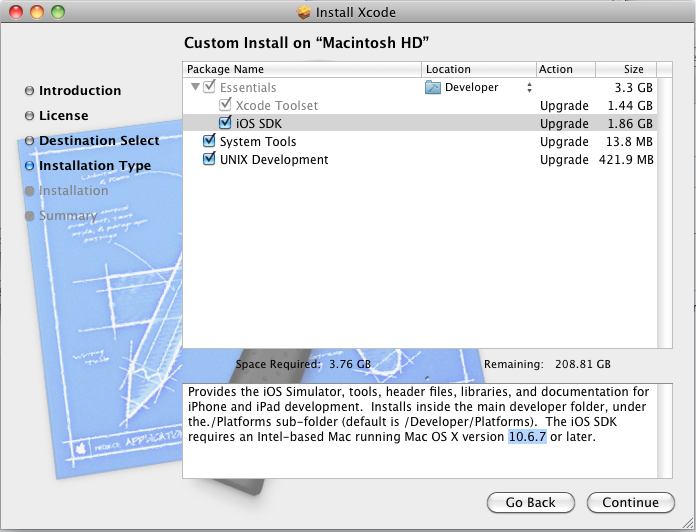
Task: Select the License step bullet
Action: (x=29, y=116)
